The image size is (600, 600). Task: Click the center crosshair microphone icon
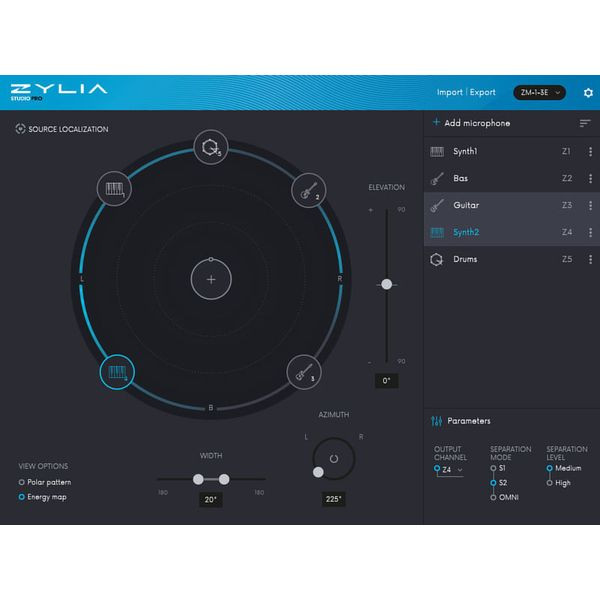(x=211, y=279)
